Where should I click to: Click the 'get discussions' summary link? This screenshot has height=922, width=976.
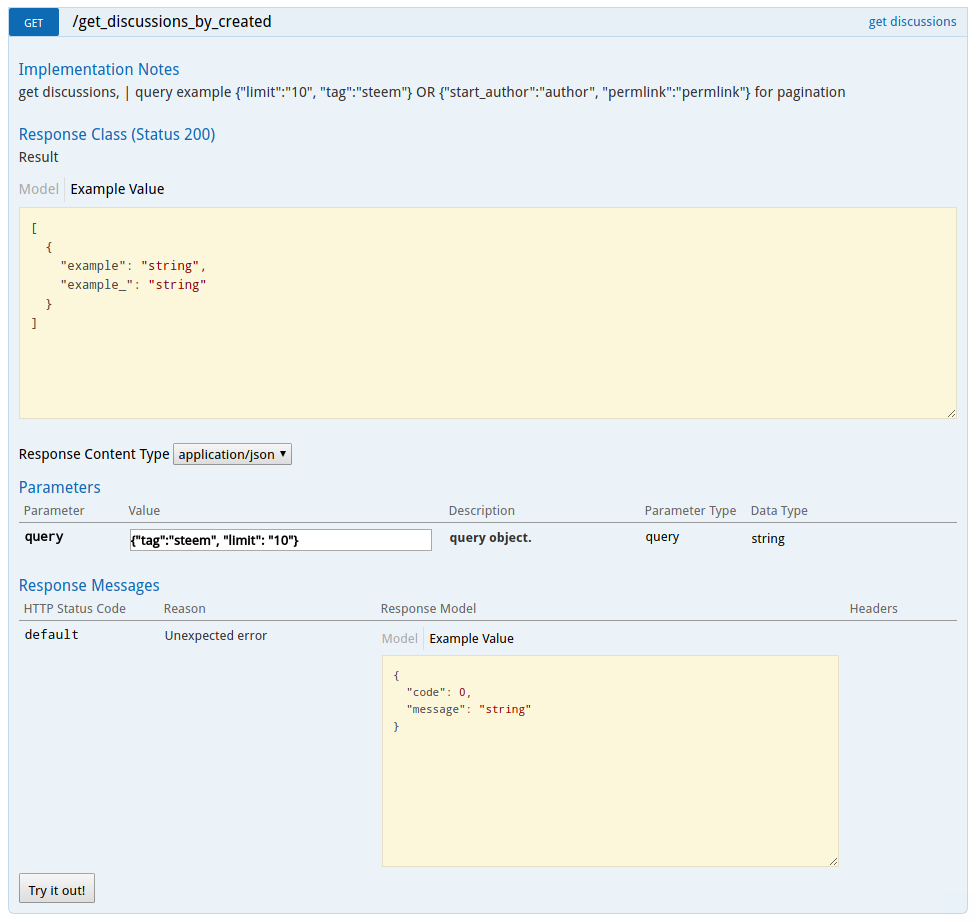912,22
